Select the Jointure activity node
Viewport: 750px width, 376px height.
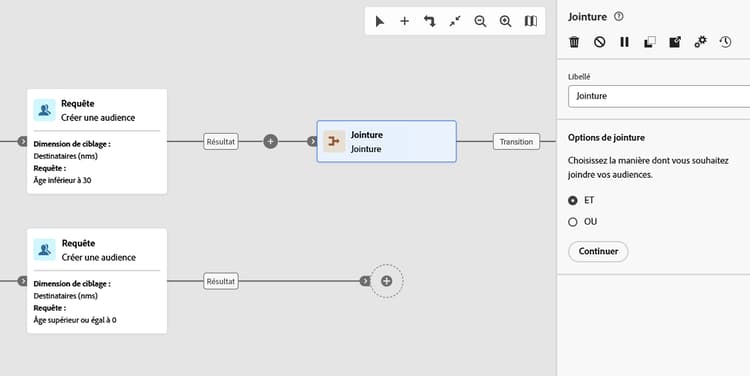point(386,142)
